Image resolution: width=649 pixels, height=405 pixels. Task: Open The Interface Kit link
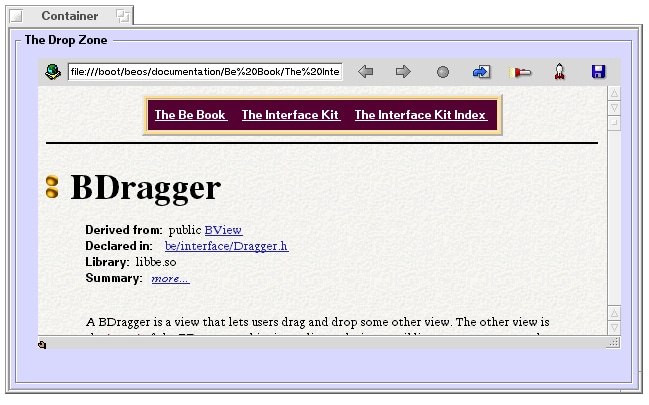click(x=291, y=115)
